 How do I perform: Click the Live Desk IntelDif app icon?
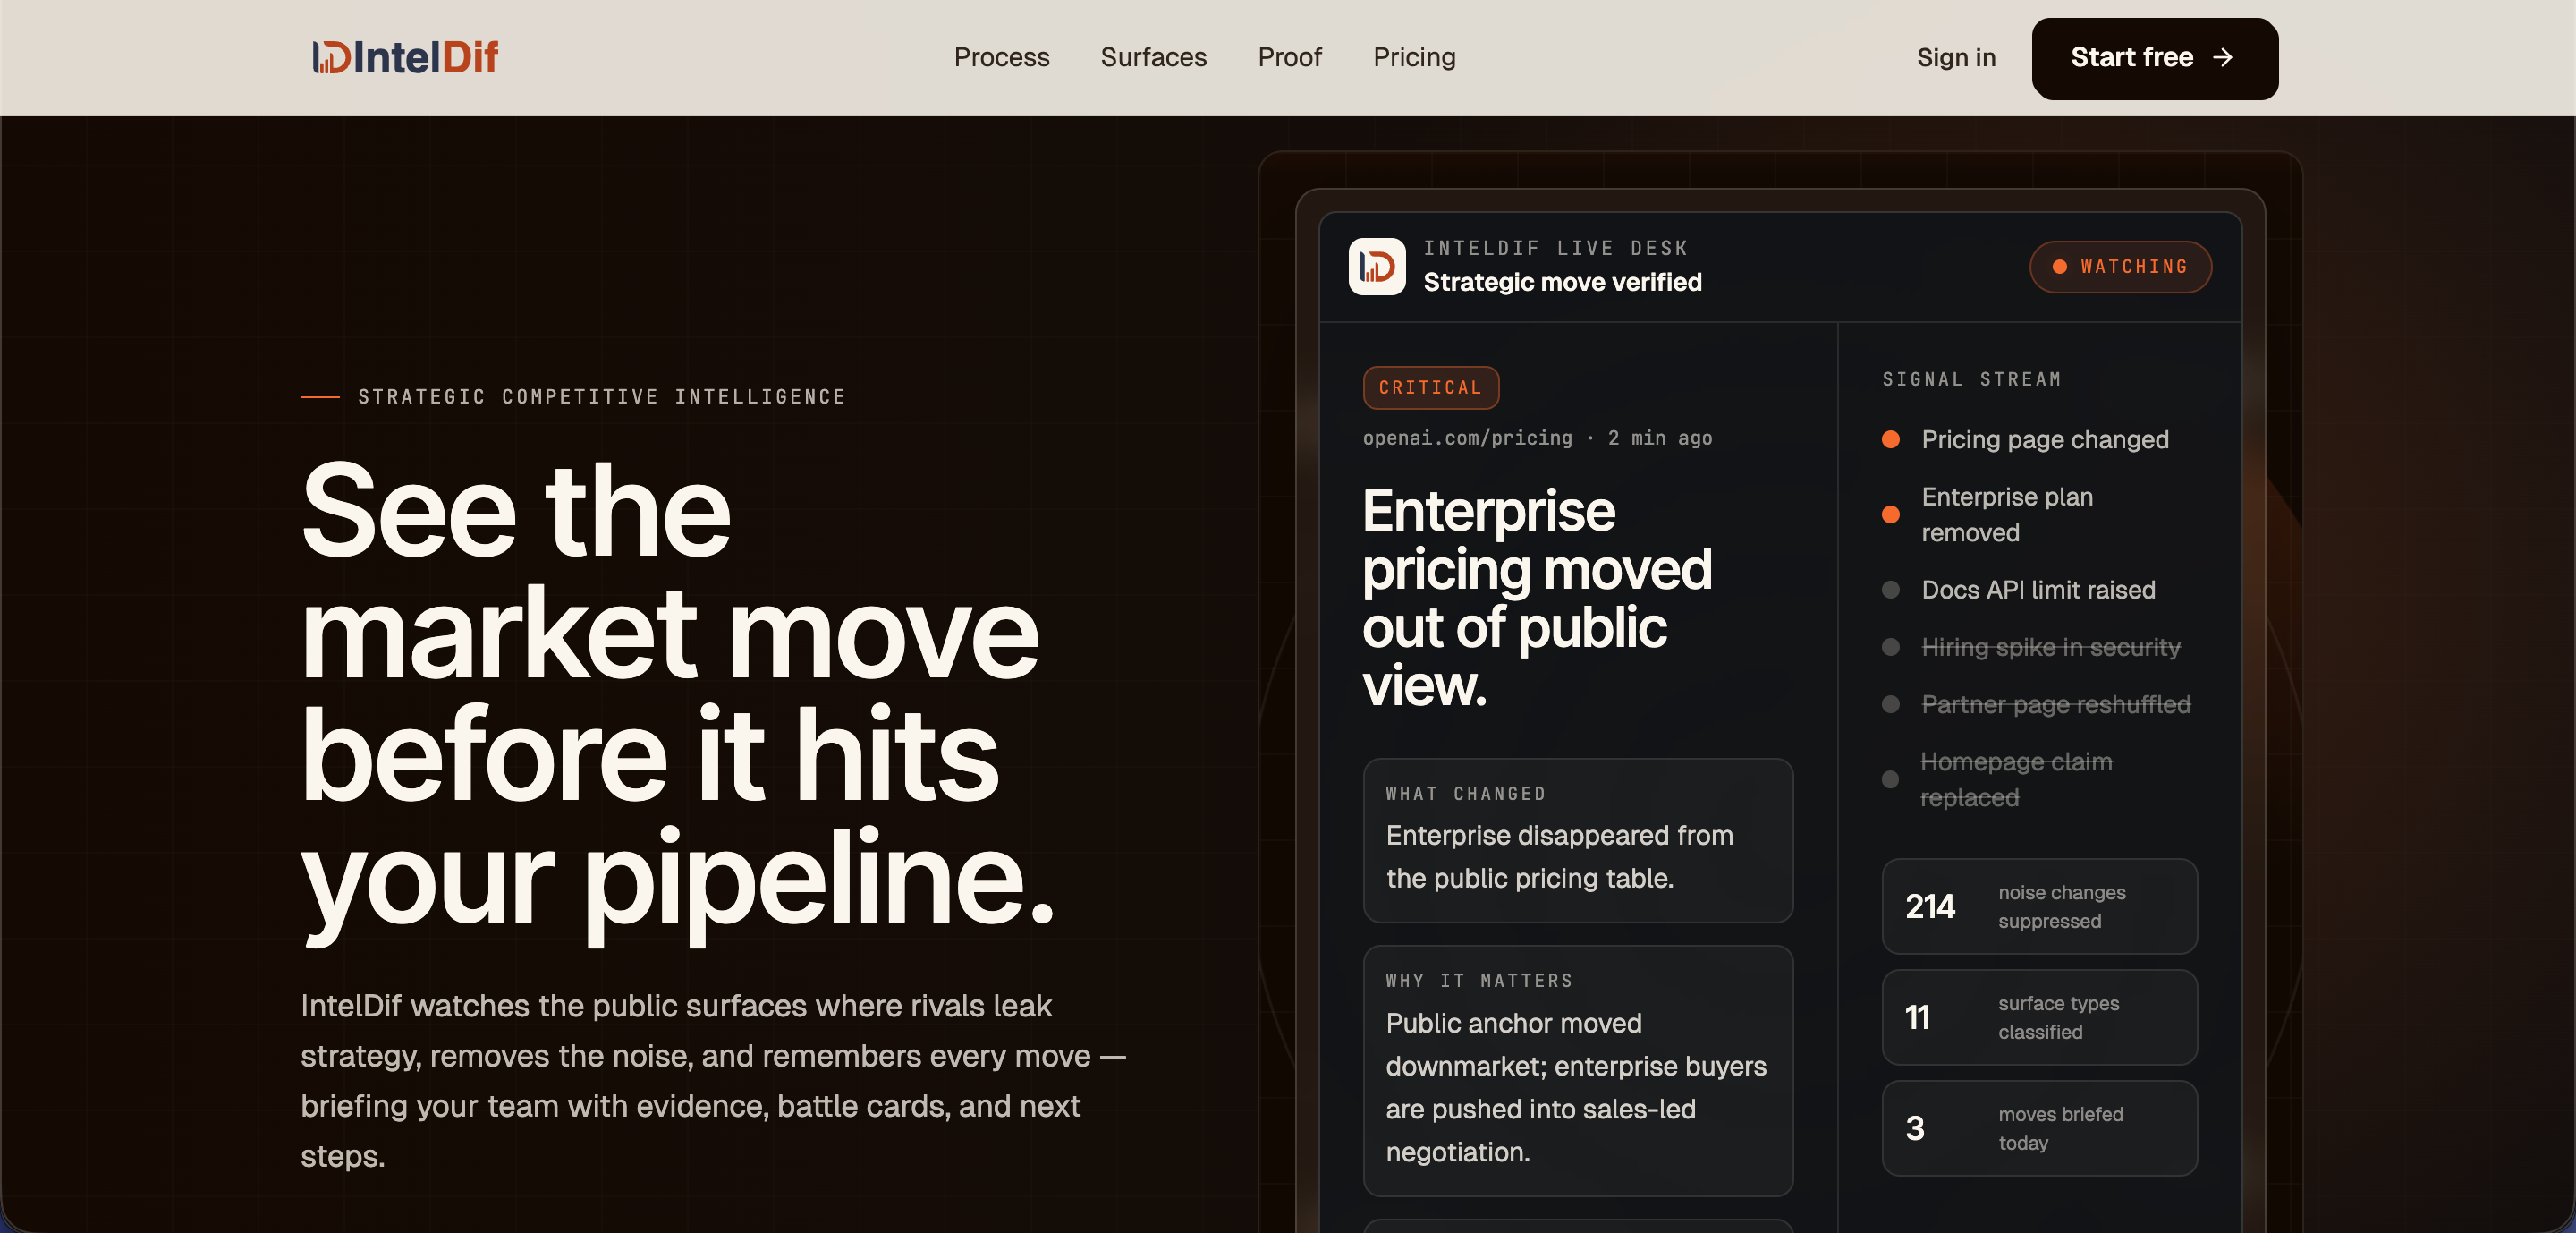[1376, 266]
